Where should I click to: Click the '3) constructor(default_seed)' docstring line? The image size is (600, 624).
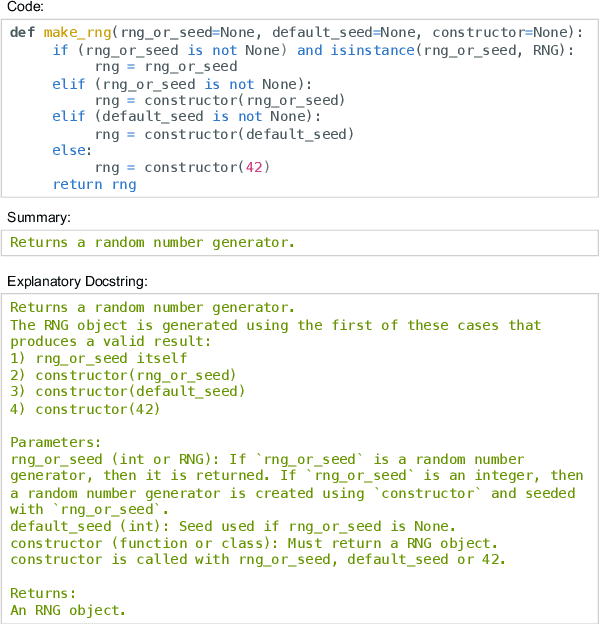(x=127, y=391)
